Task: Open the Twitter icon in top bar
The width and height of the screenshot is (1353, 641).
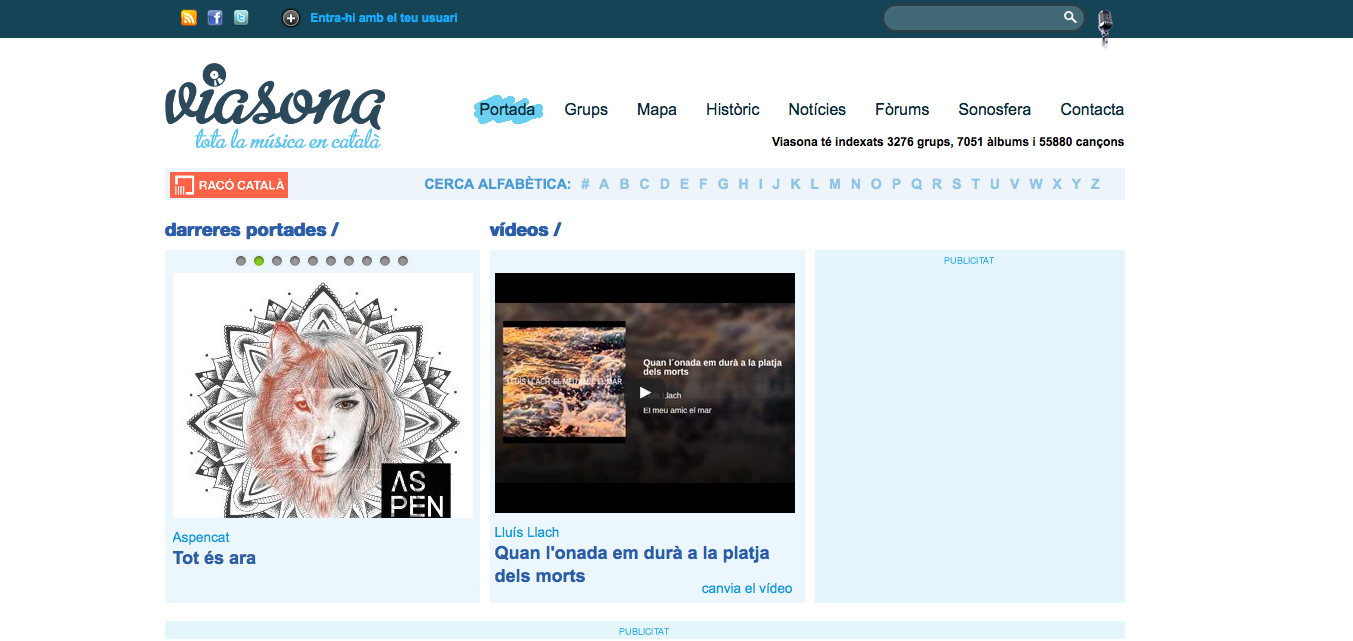Action: 241,18
